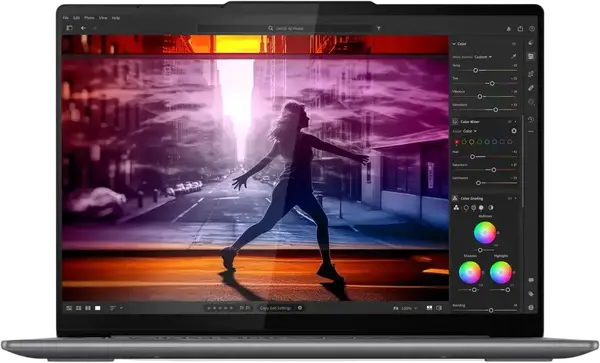
Task: Open the Edit sliders panel icon
Action: (531, 57)
